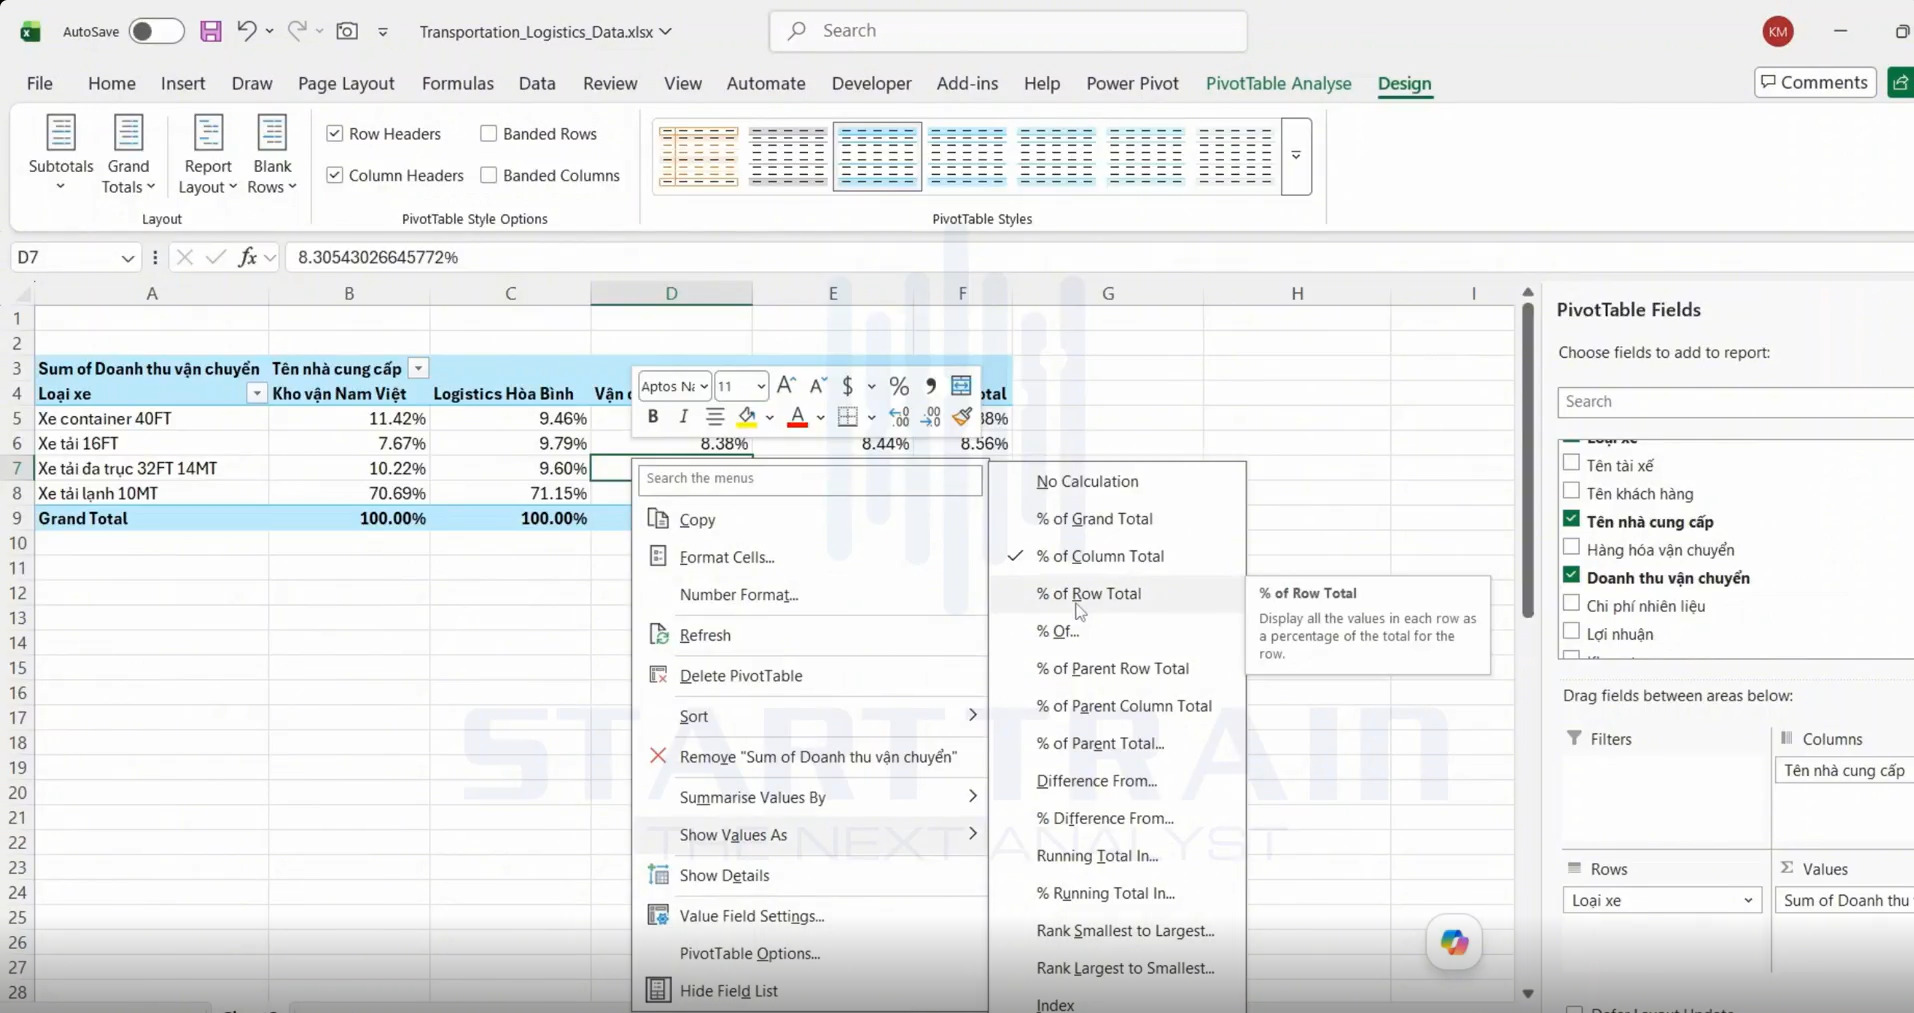Open the Subtotals layout icon
The image size is (1914, 1013).
coord(61,154)
